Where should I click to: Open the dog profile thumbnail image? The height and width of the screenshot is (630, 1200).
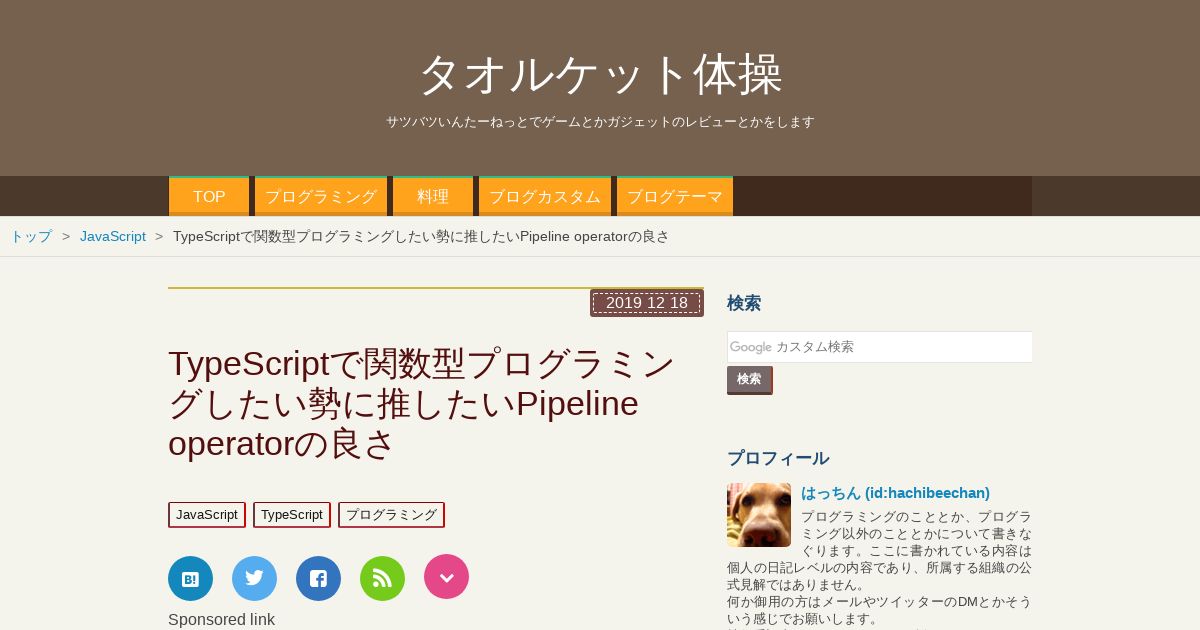pyautogui.click(x=759, y=515)
